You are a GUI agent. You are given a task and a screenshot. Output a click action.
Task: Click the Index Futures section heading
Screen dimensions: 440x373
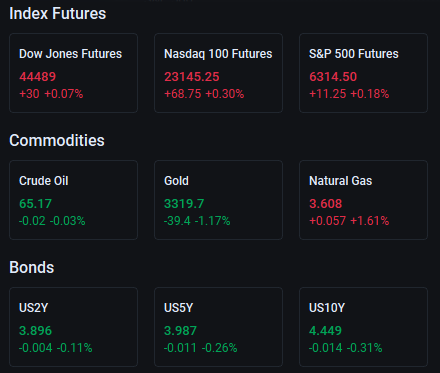tap(58, 14)
